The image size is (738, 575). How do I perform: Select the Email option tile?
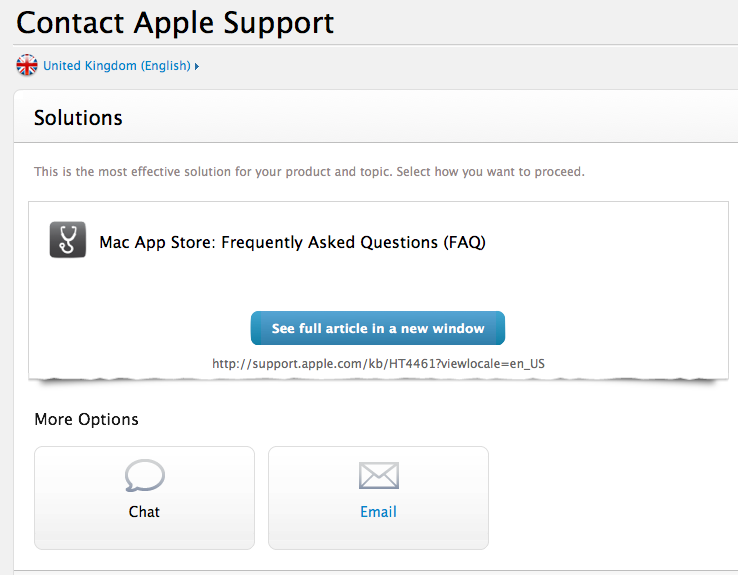pos(378,498)
